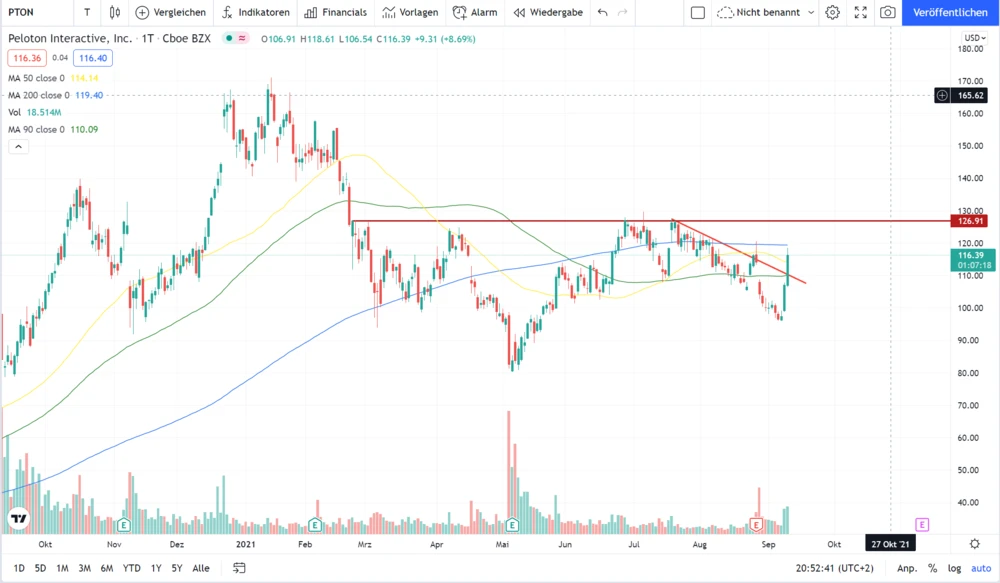Click the Vergleichen compare button

pyautogui.click(x=171, y=12)
